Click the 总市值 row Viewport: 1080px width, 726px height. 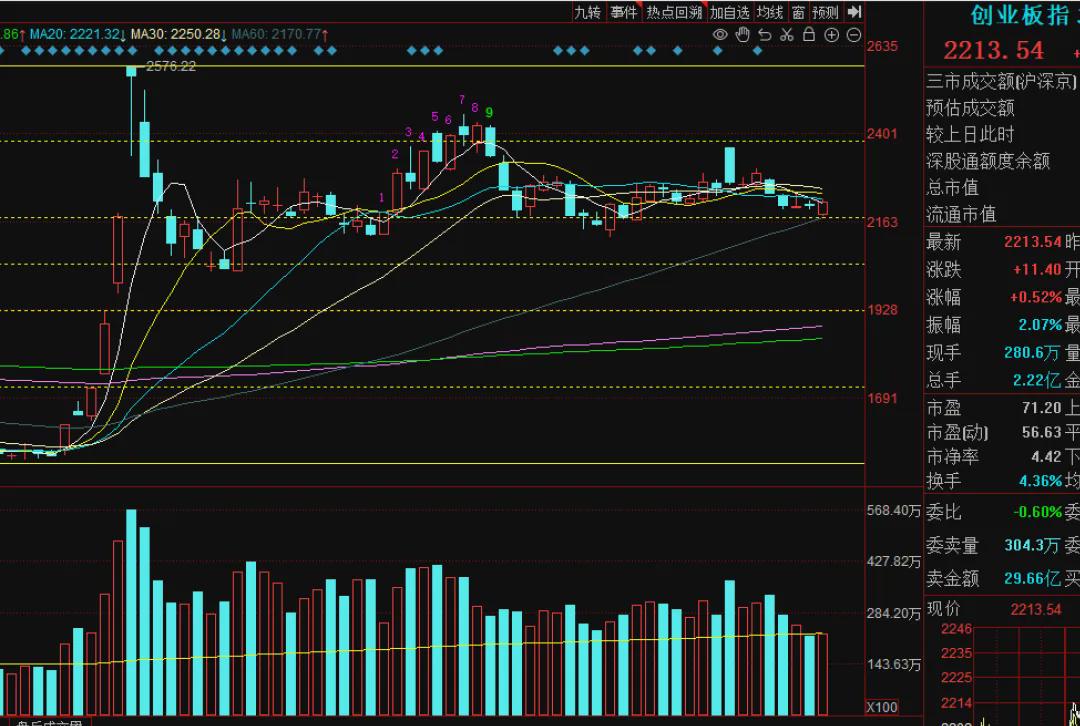coord(952,187)
